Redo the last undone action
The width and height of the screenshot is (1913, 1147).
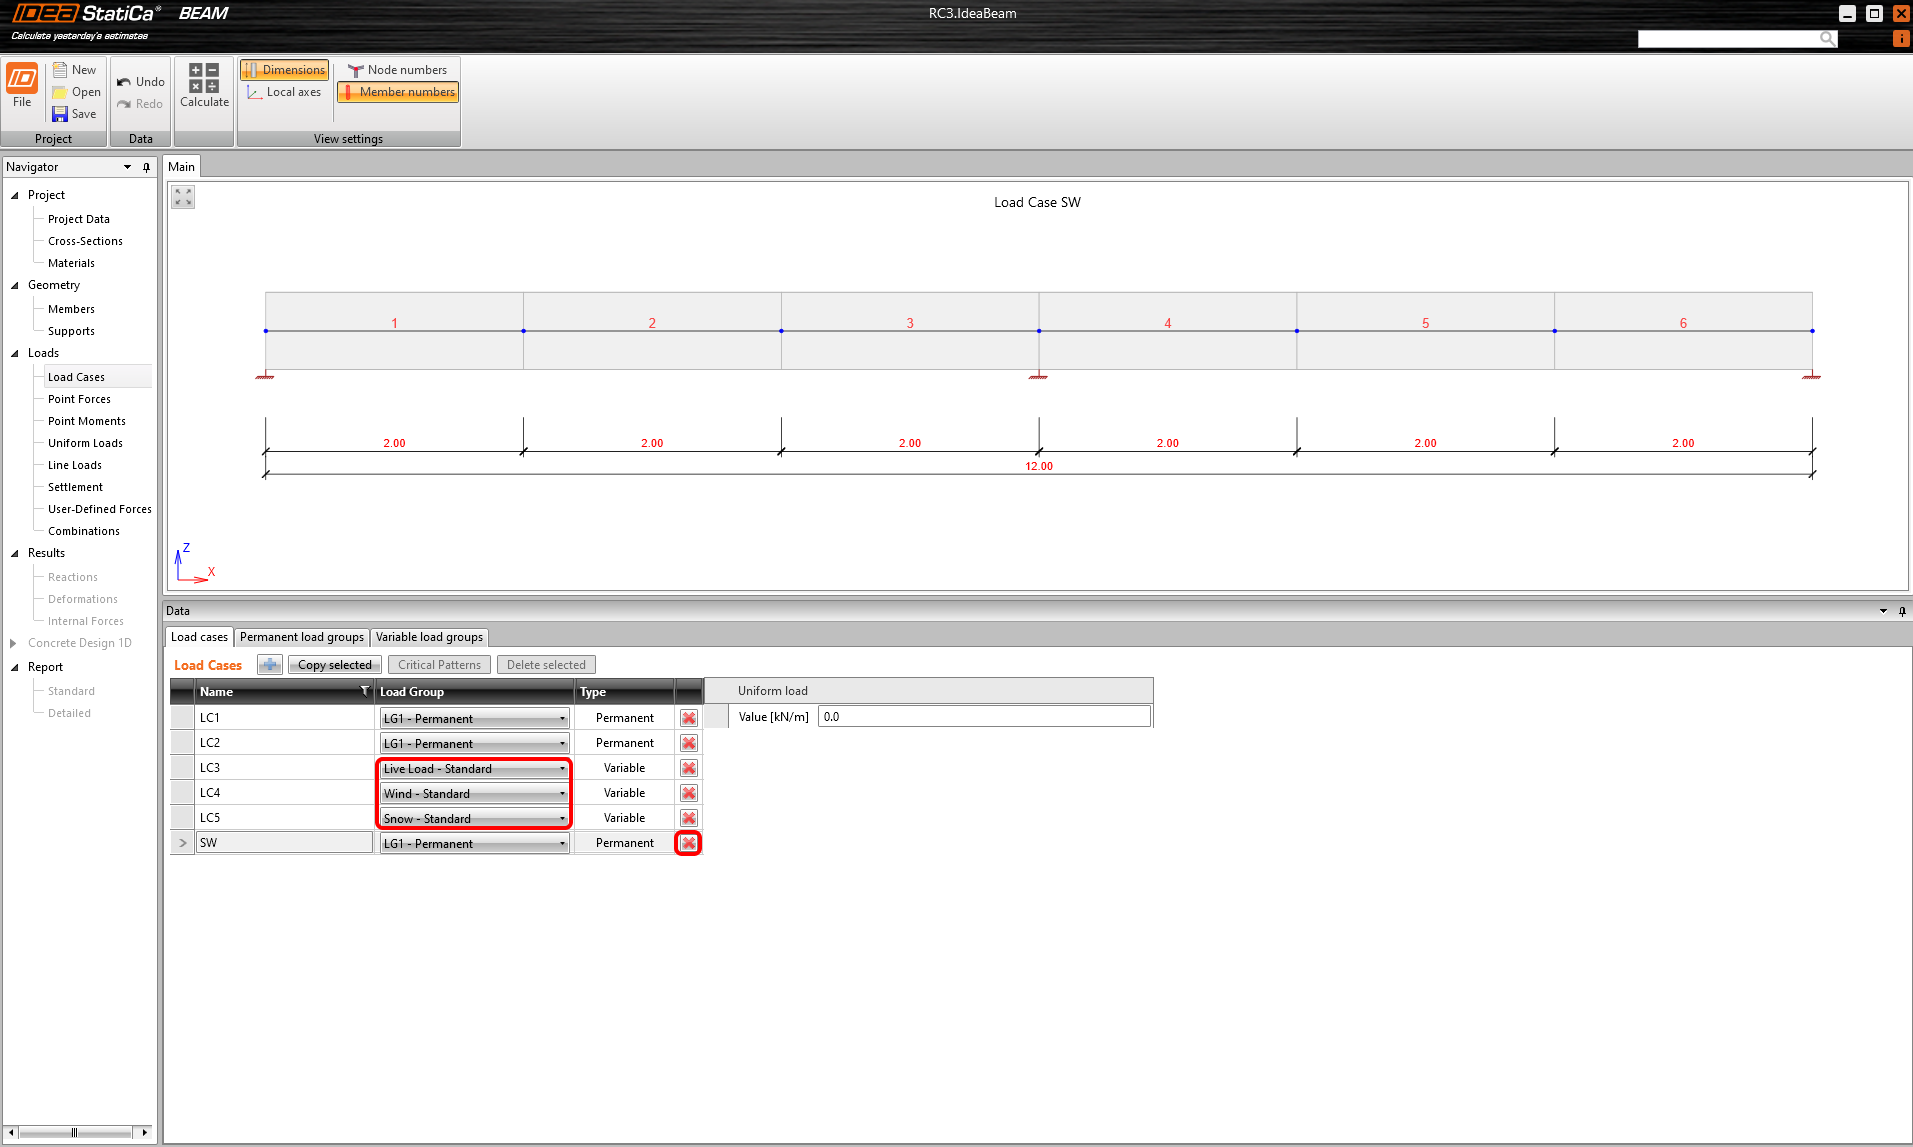pos(140,104)
